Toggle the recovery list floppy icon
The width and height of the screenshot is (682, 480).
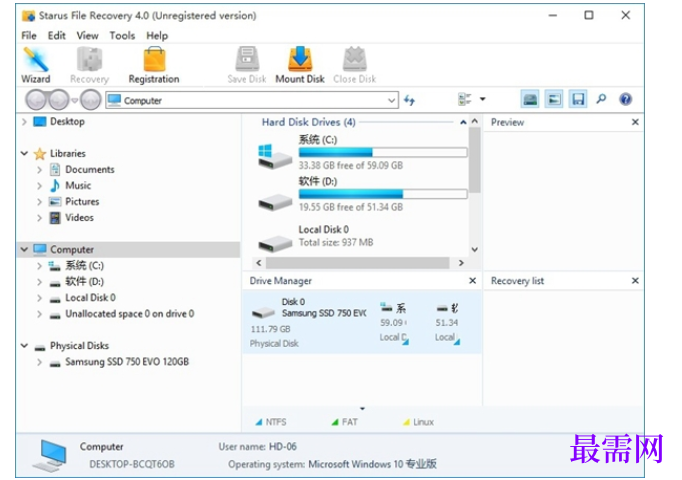tap(578, 100)
